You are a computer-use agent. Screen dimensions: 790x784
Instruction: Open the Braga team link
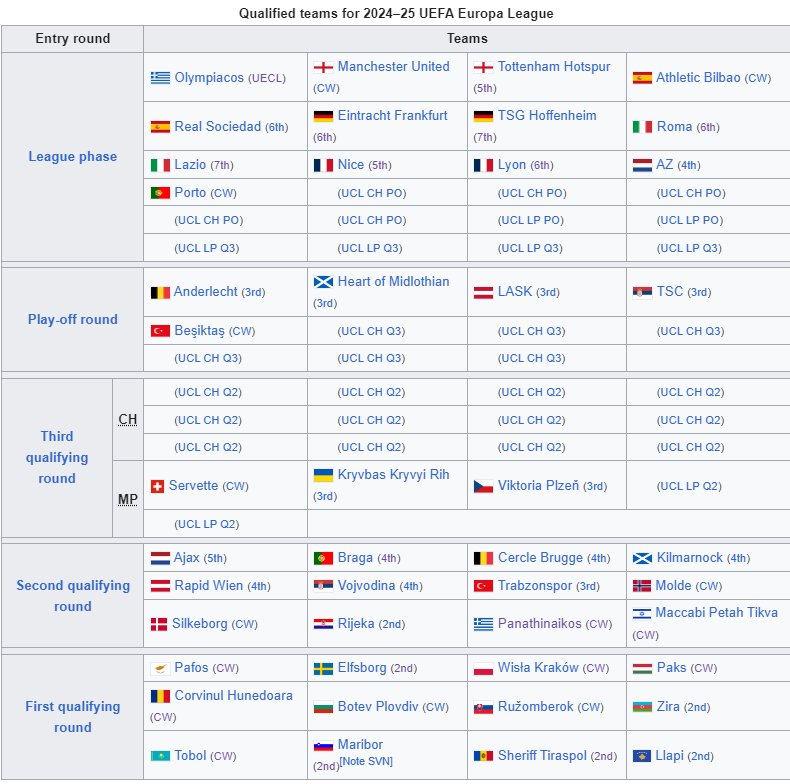click(355, 558)
